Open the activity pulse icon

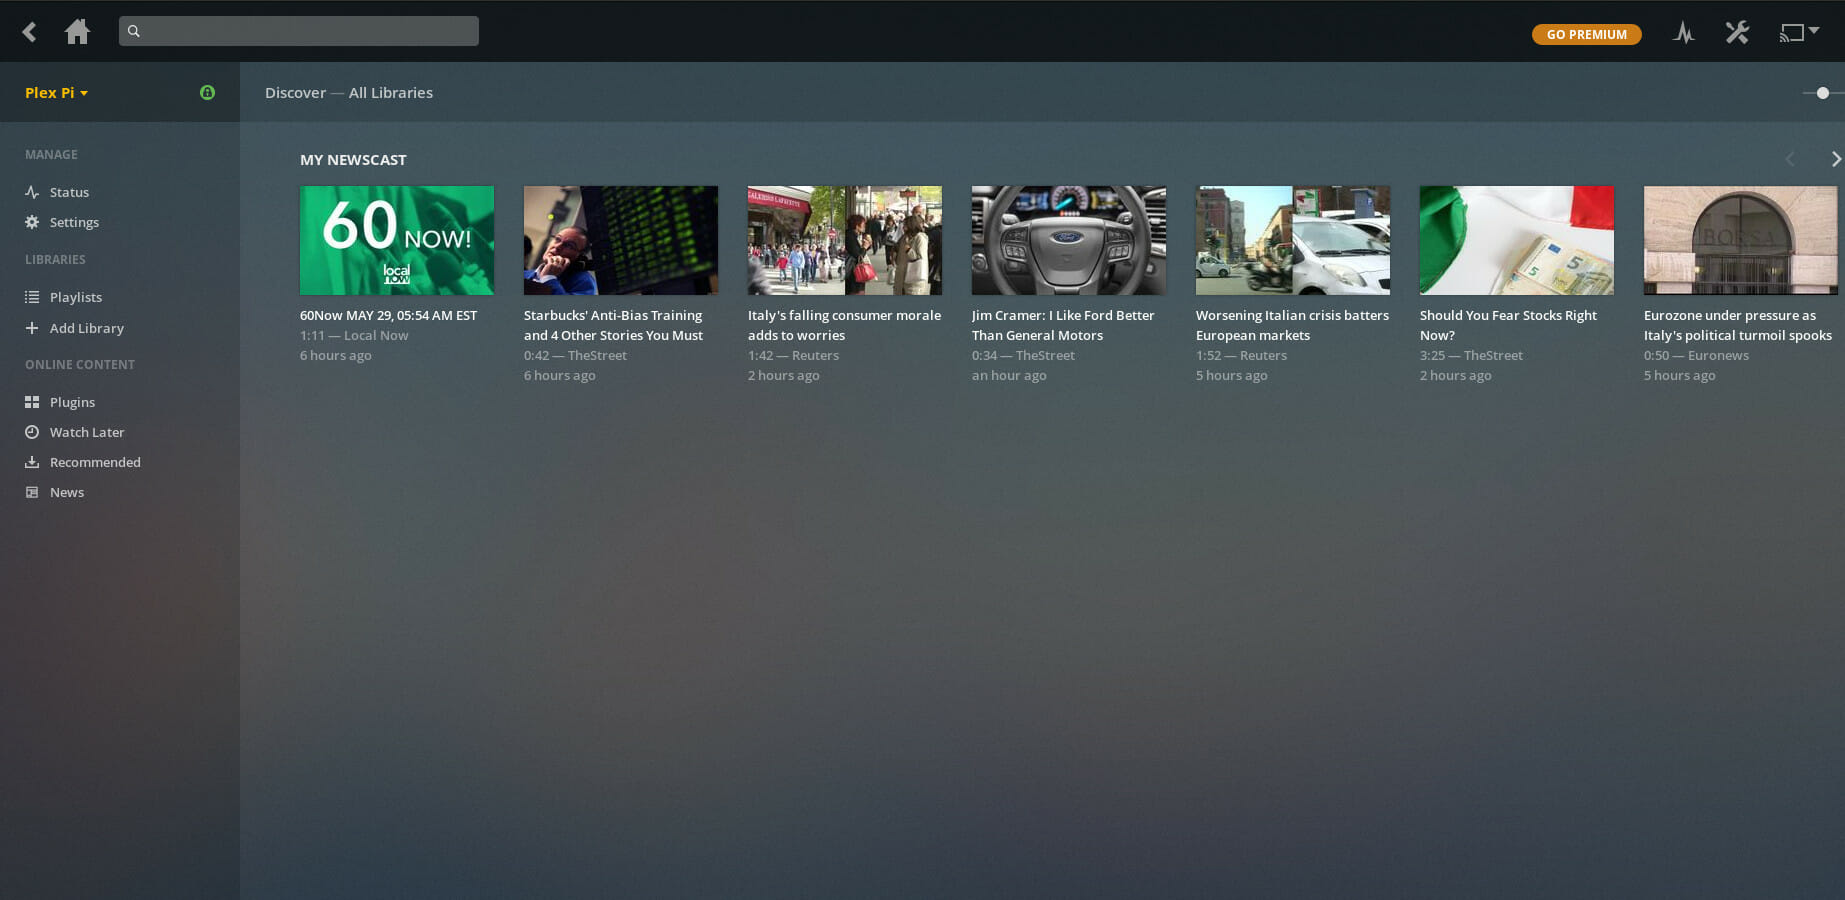point(1684,33)
